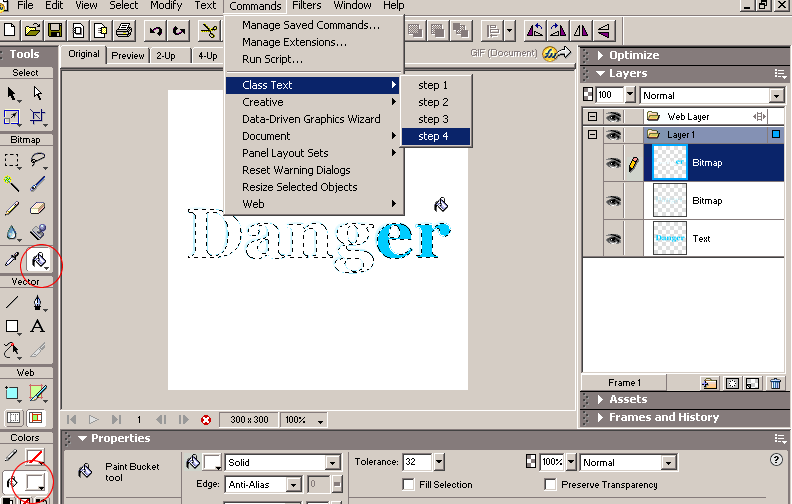
Task: Switch to the 2-Up tab
Action: (x=166, y=56)
